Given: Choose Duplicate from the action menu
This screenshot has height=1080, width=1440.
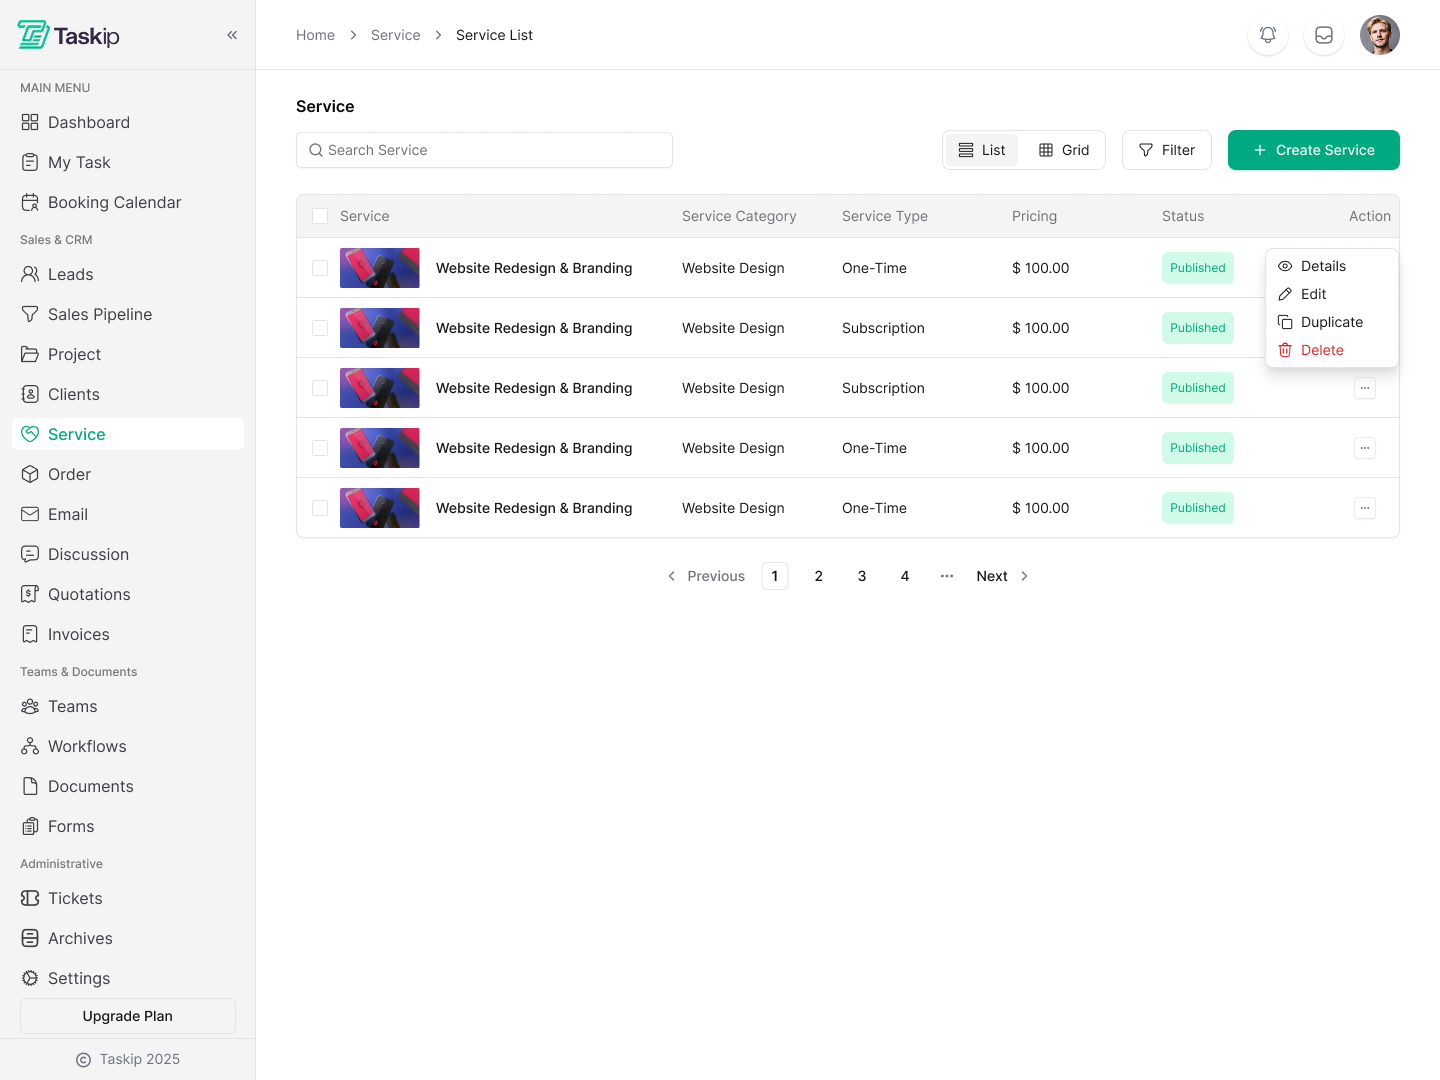Looking at the screenshot, I should [x=1331, y=322].
